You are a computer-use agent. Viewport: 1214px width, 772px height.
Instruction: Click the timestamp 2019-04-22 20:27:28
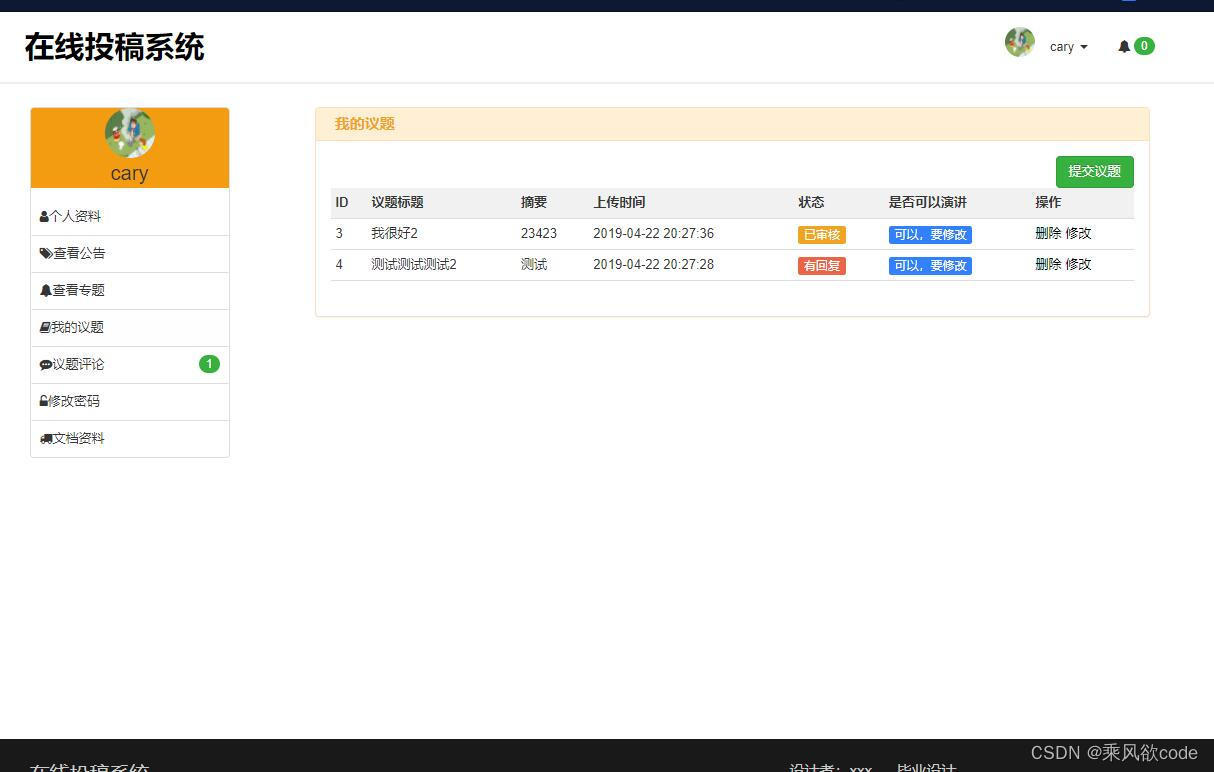(654, 264)
